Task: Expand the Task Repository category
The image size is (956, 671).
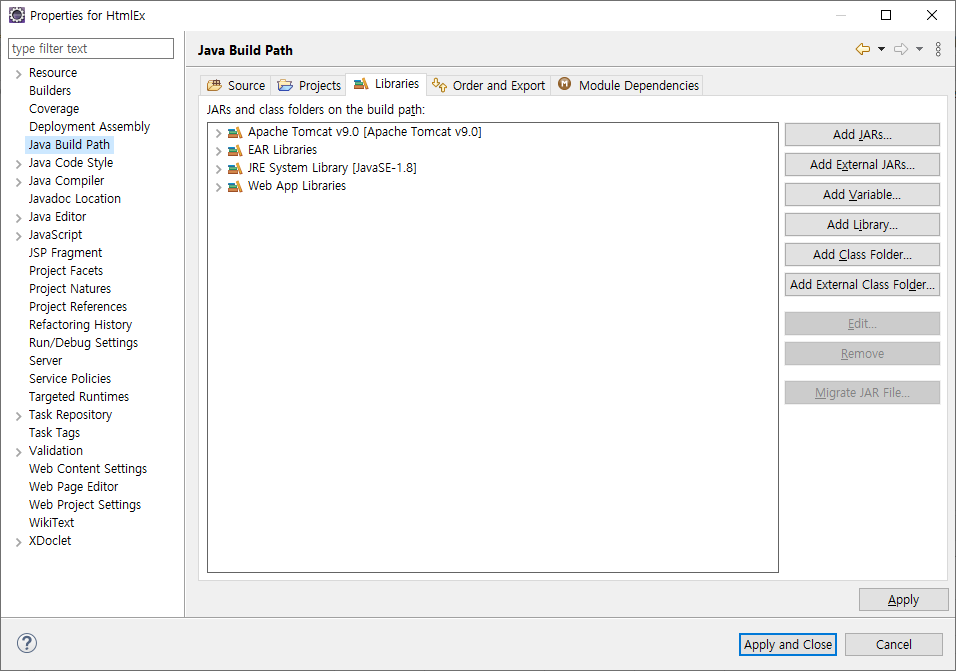Action: point(18,416)
